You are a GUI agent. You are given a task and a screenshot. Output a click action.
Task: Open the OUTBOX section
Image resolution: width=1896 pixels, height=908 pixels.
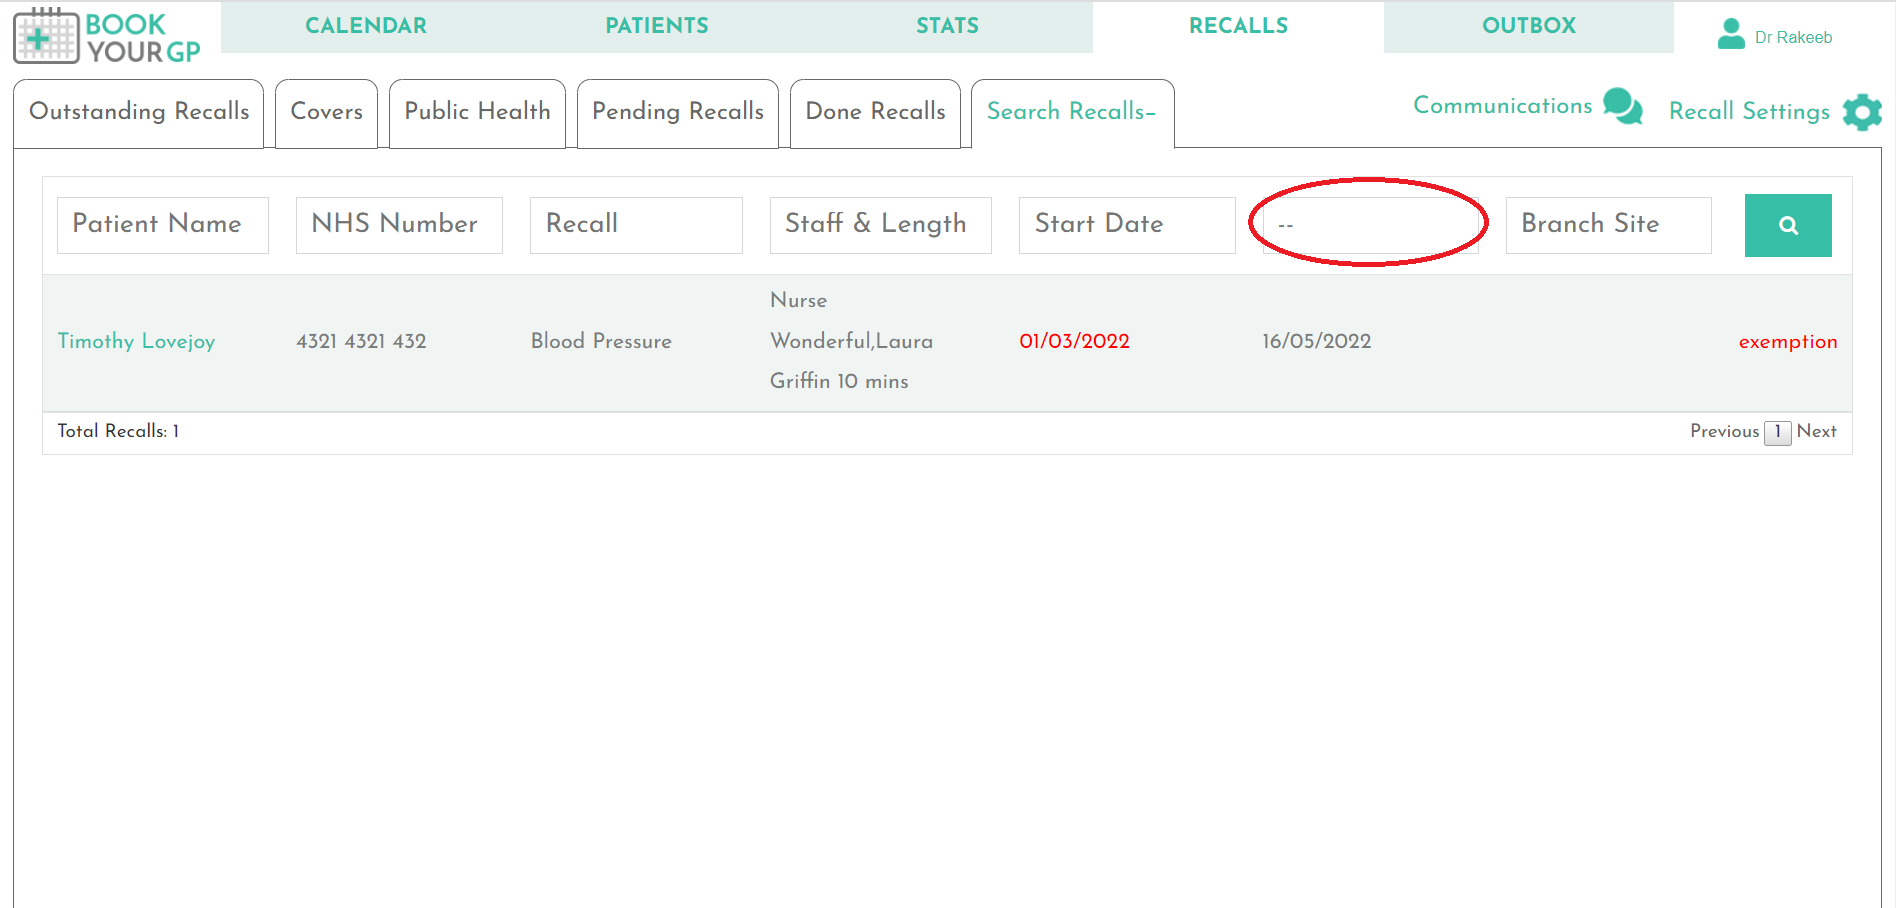click(x=1529, y=26)
